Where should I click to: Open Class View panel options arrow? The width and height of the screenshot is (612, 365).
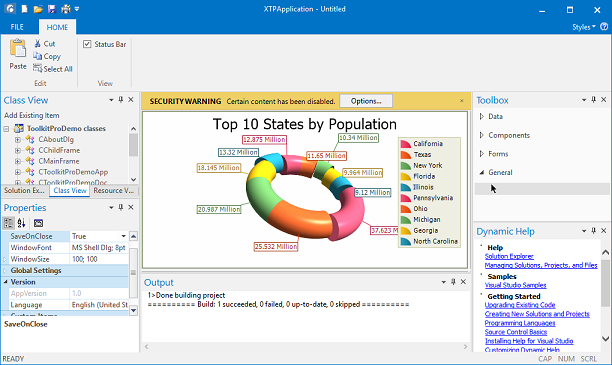pos(111,100)
